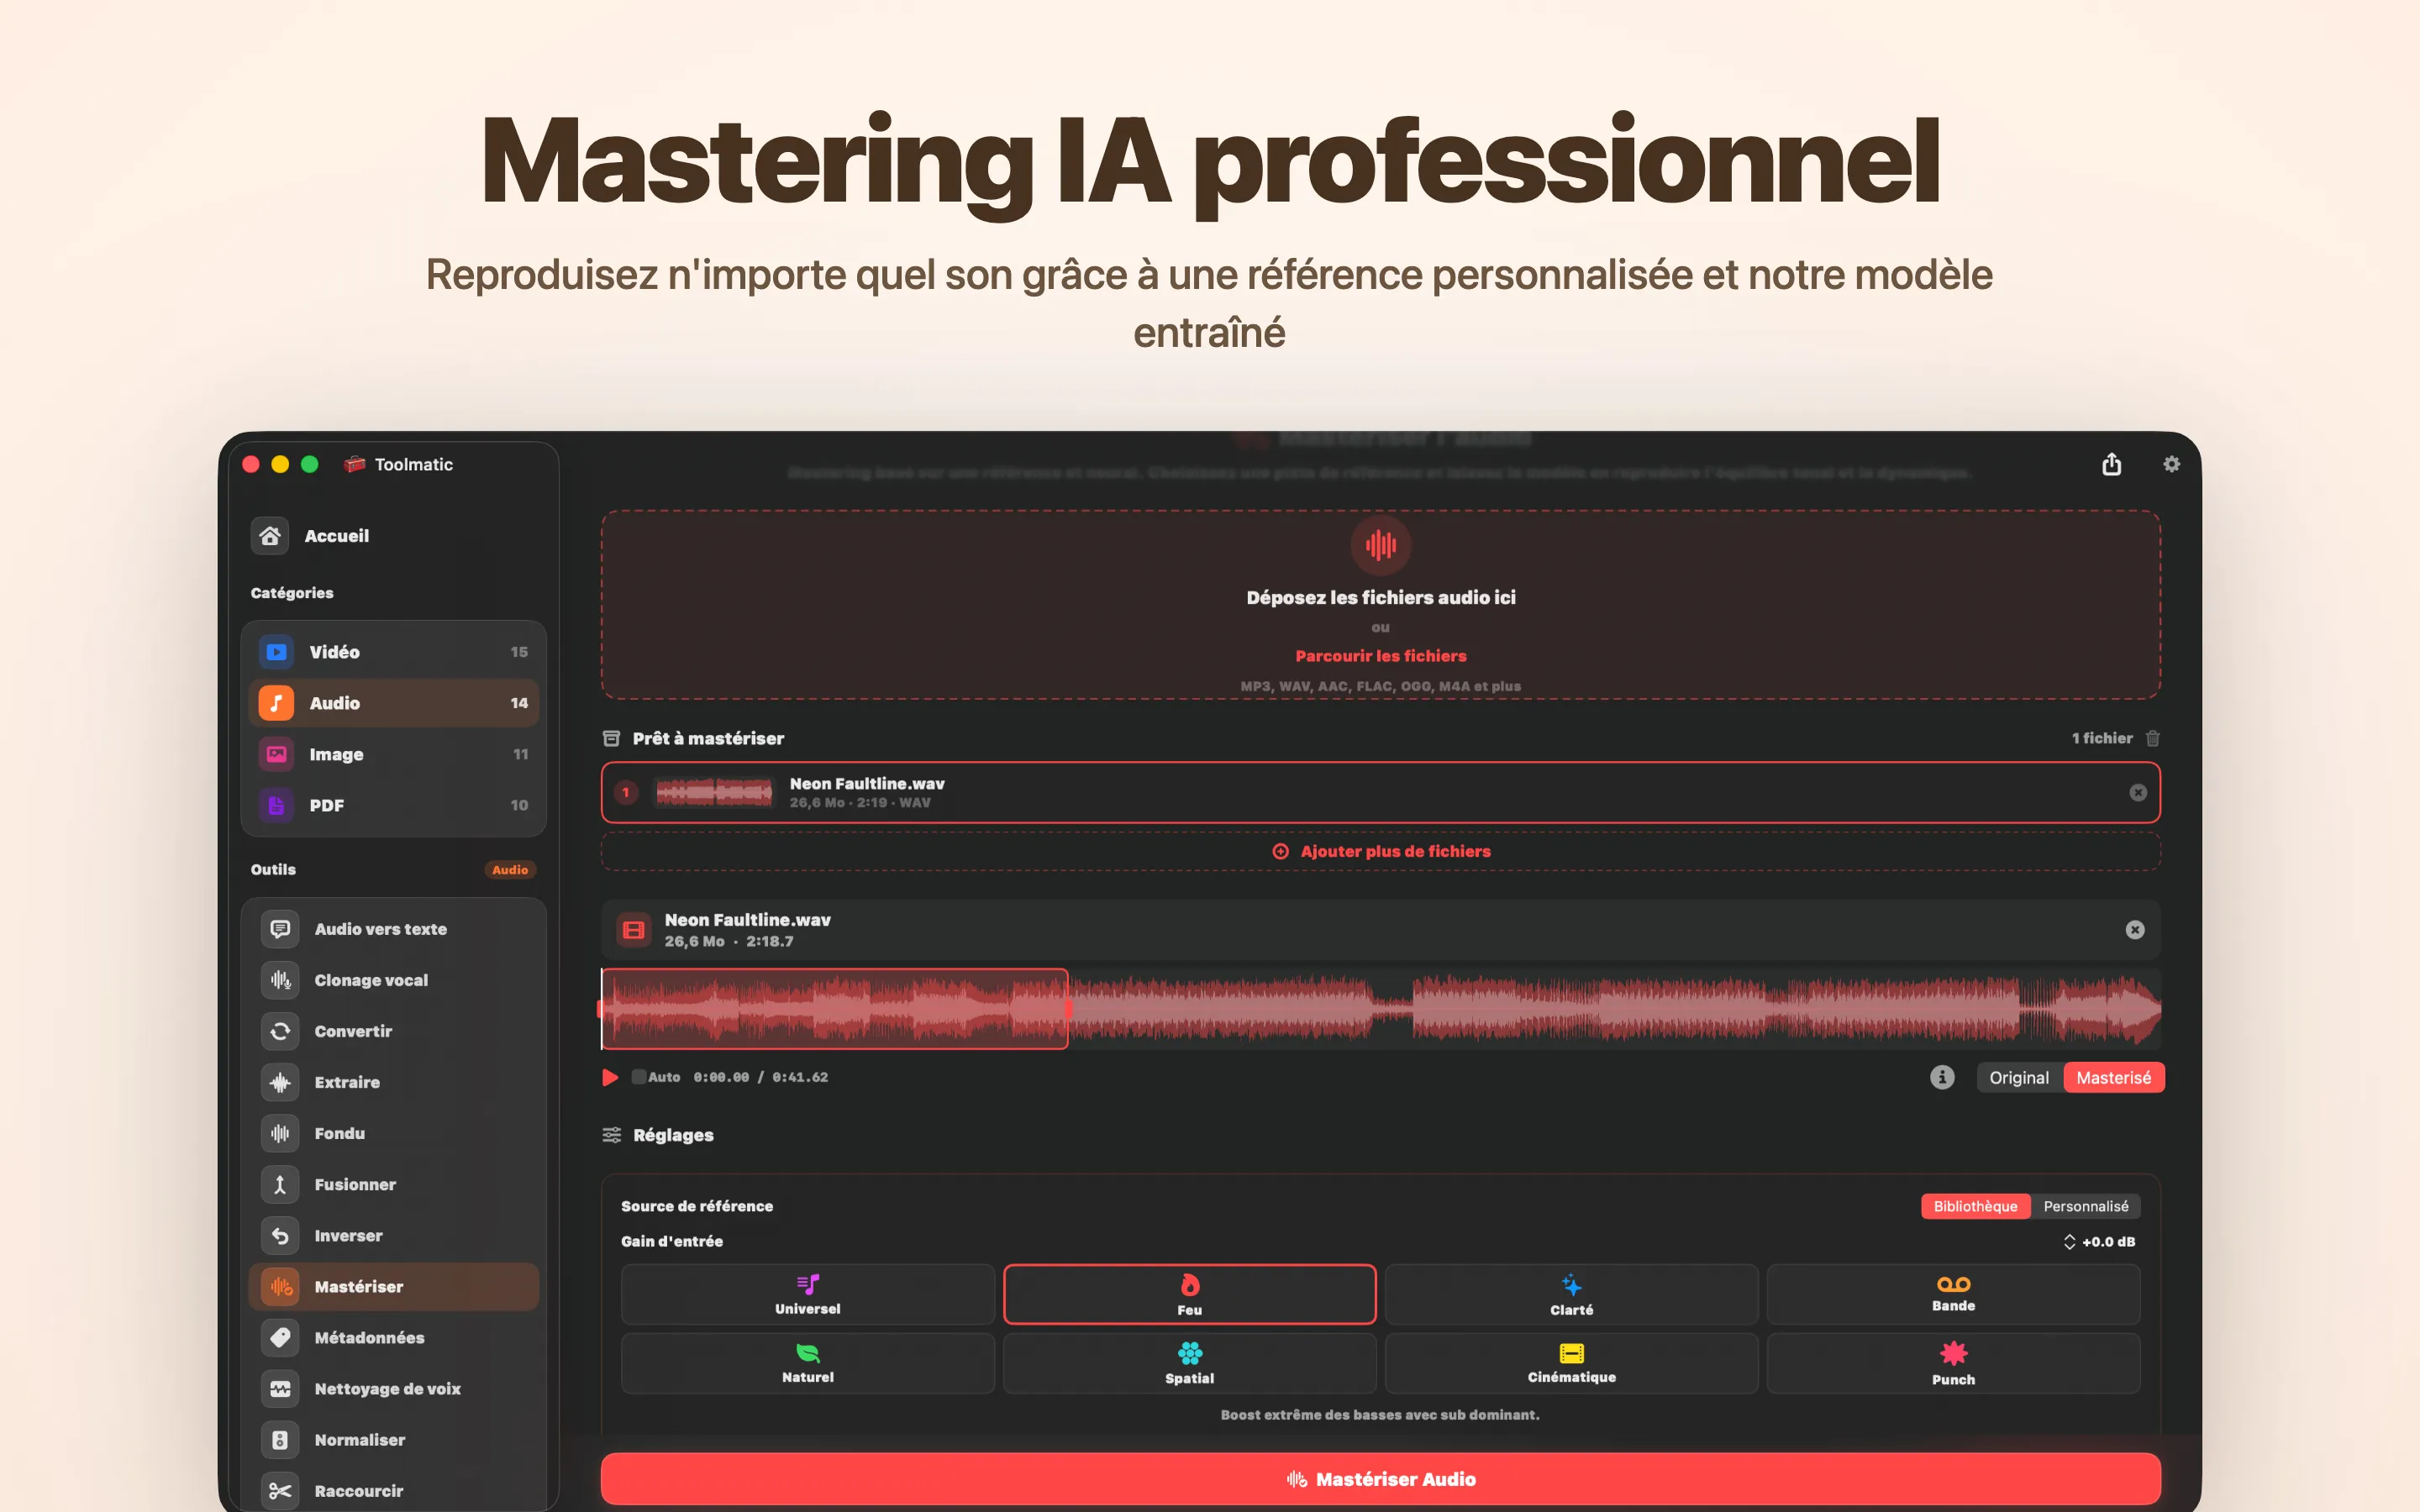Click the Neon Faultline.wav waveform thumbnail
The height and width of the screenshot is (1512, 2420).
click(714, 792)
